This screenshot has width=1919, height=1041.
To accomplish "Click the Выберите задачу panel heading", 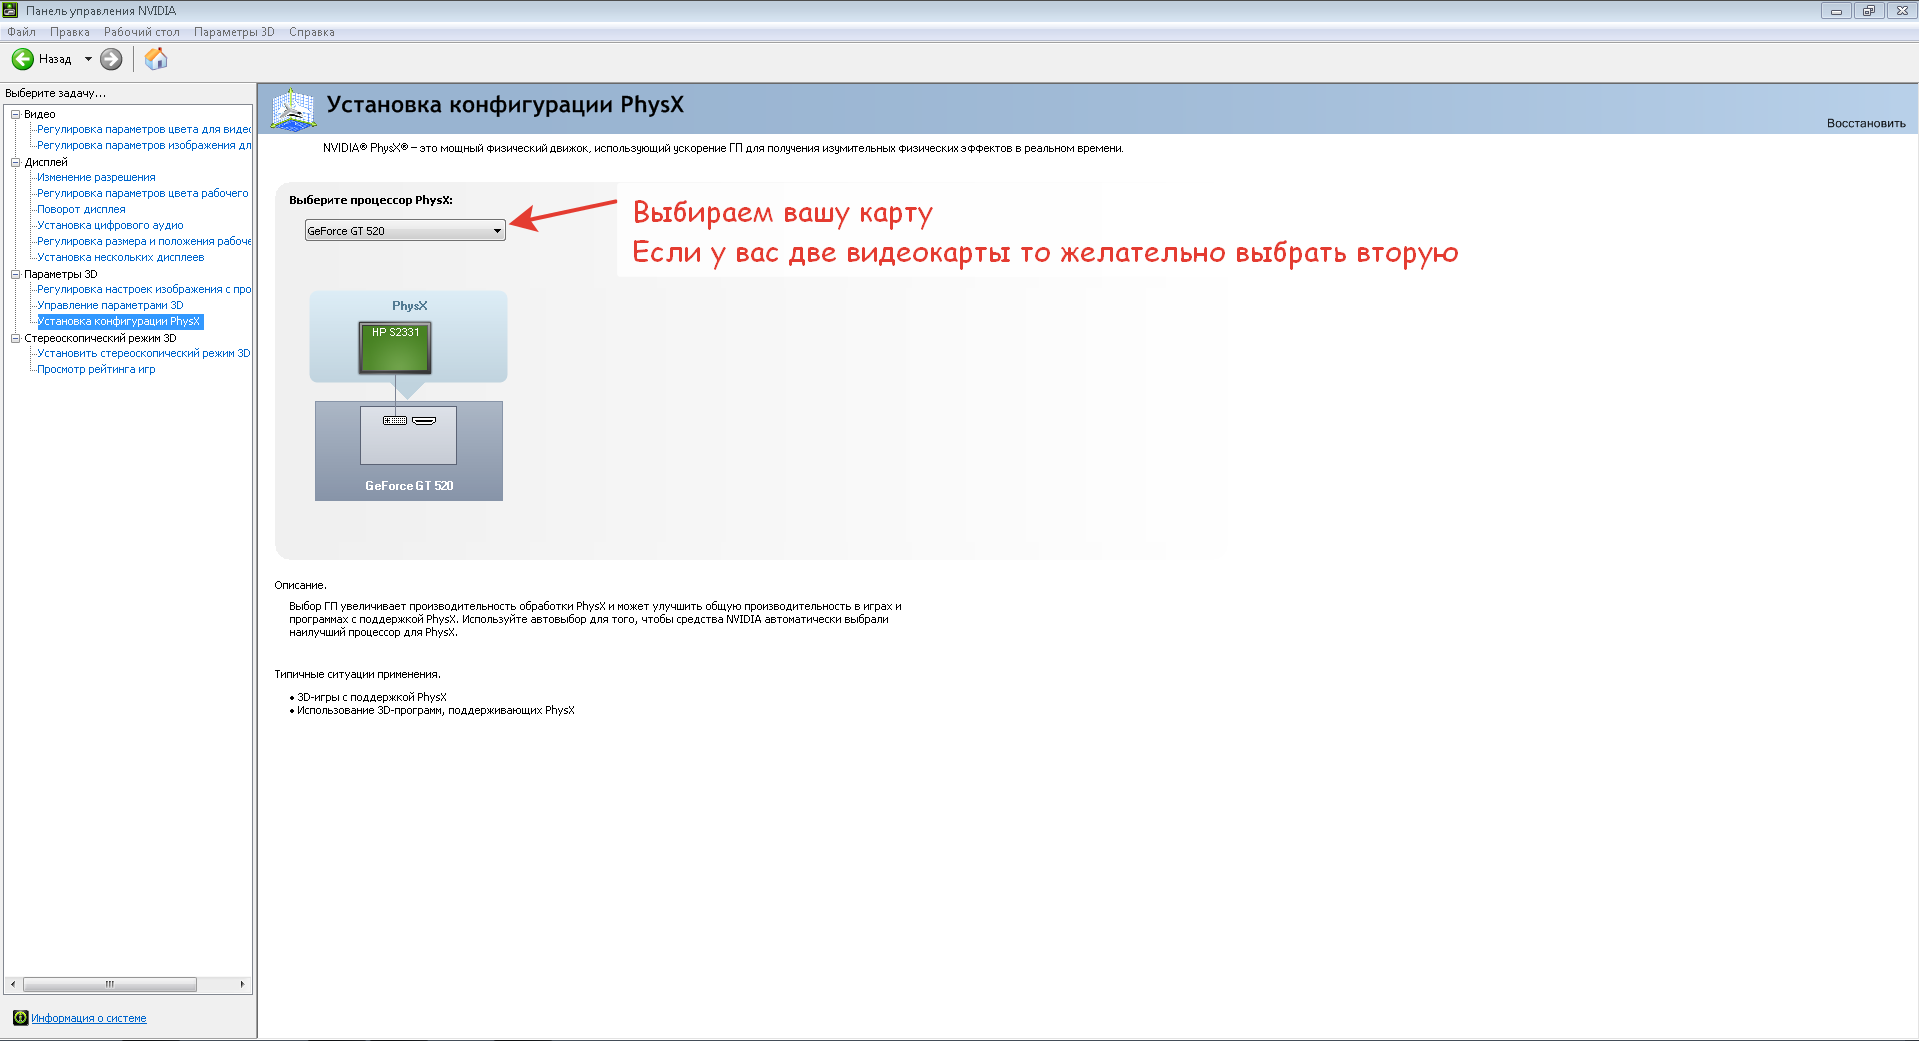I will 55,93.
